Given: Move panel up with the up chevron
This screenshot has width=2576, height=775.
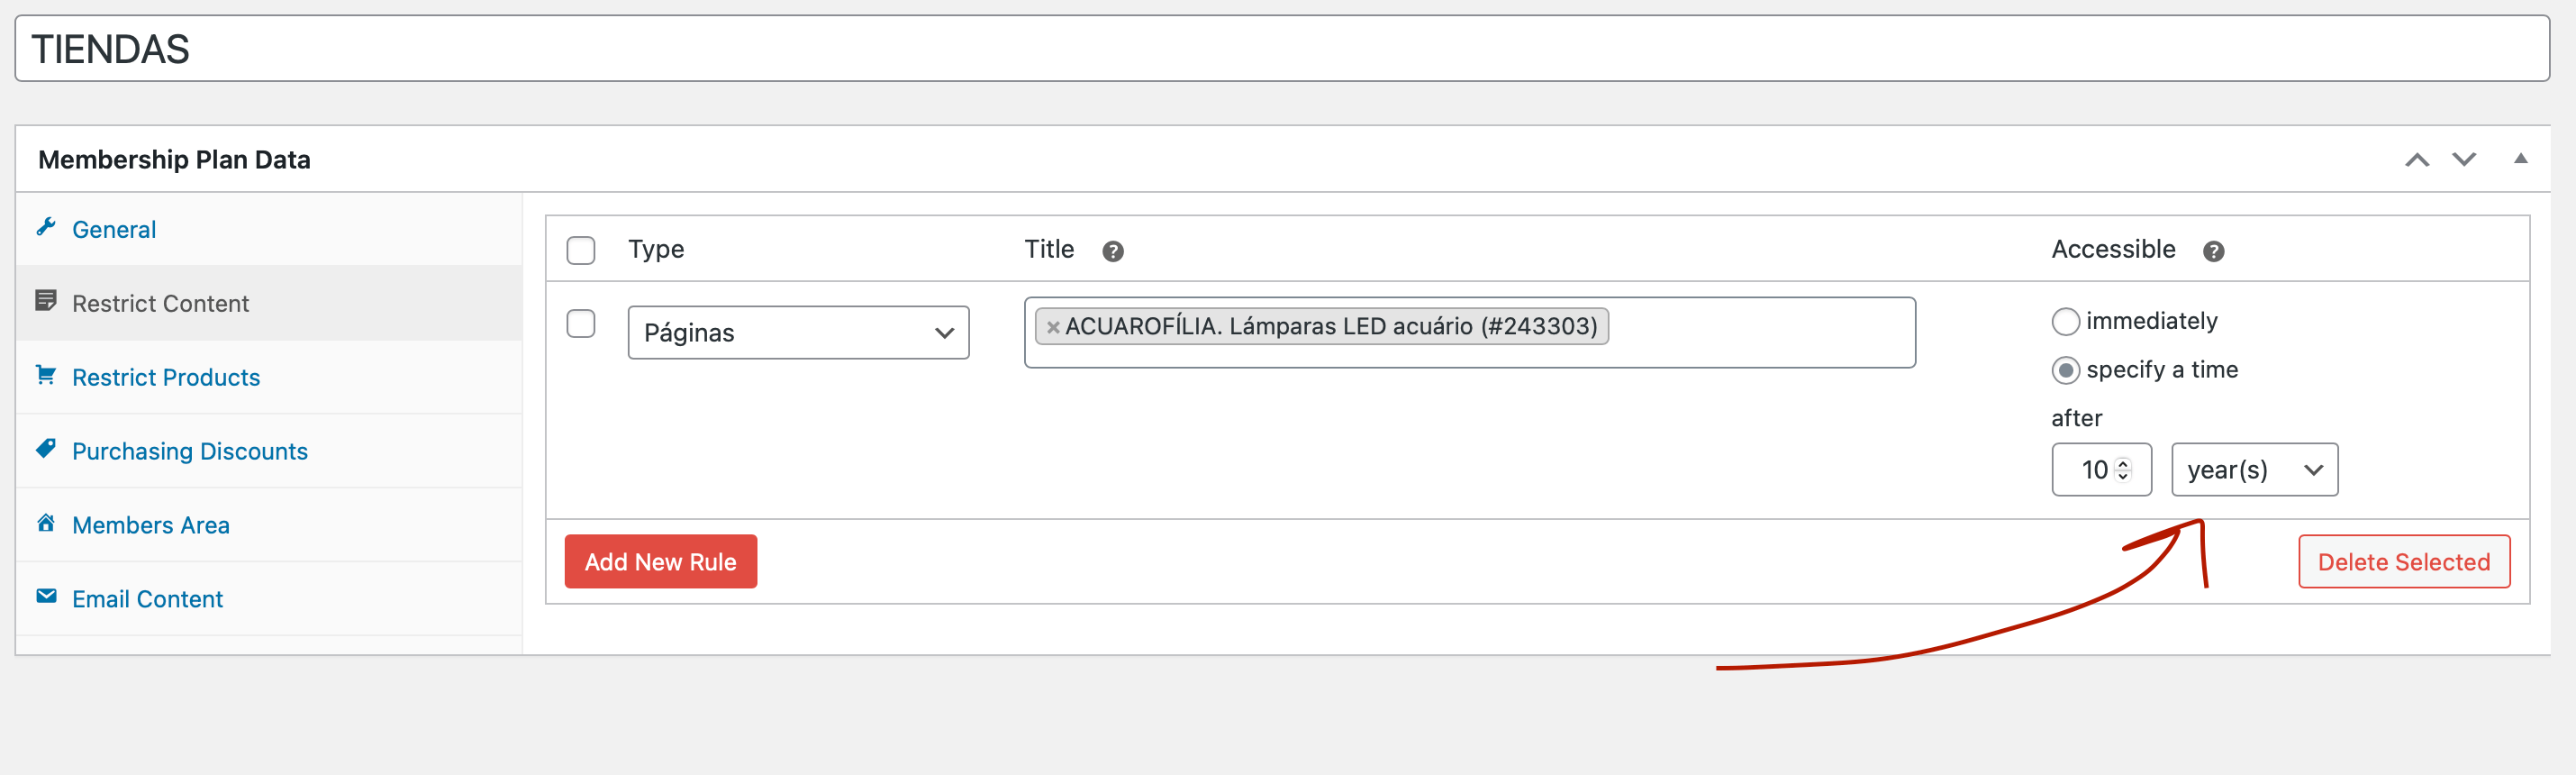Looking at the screenshot, I should pos(2417,160).
